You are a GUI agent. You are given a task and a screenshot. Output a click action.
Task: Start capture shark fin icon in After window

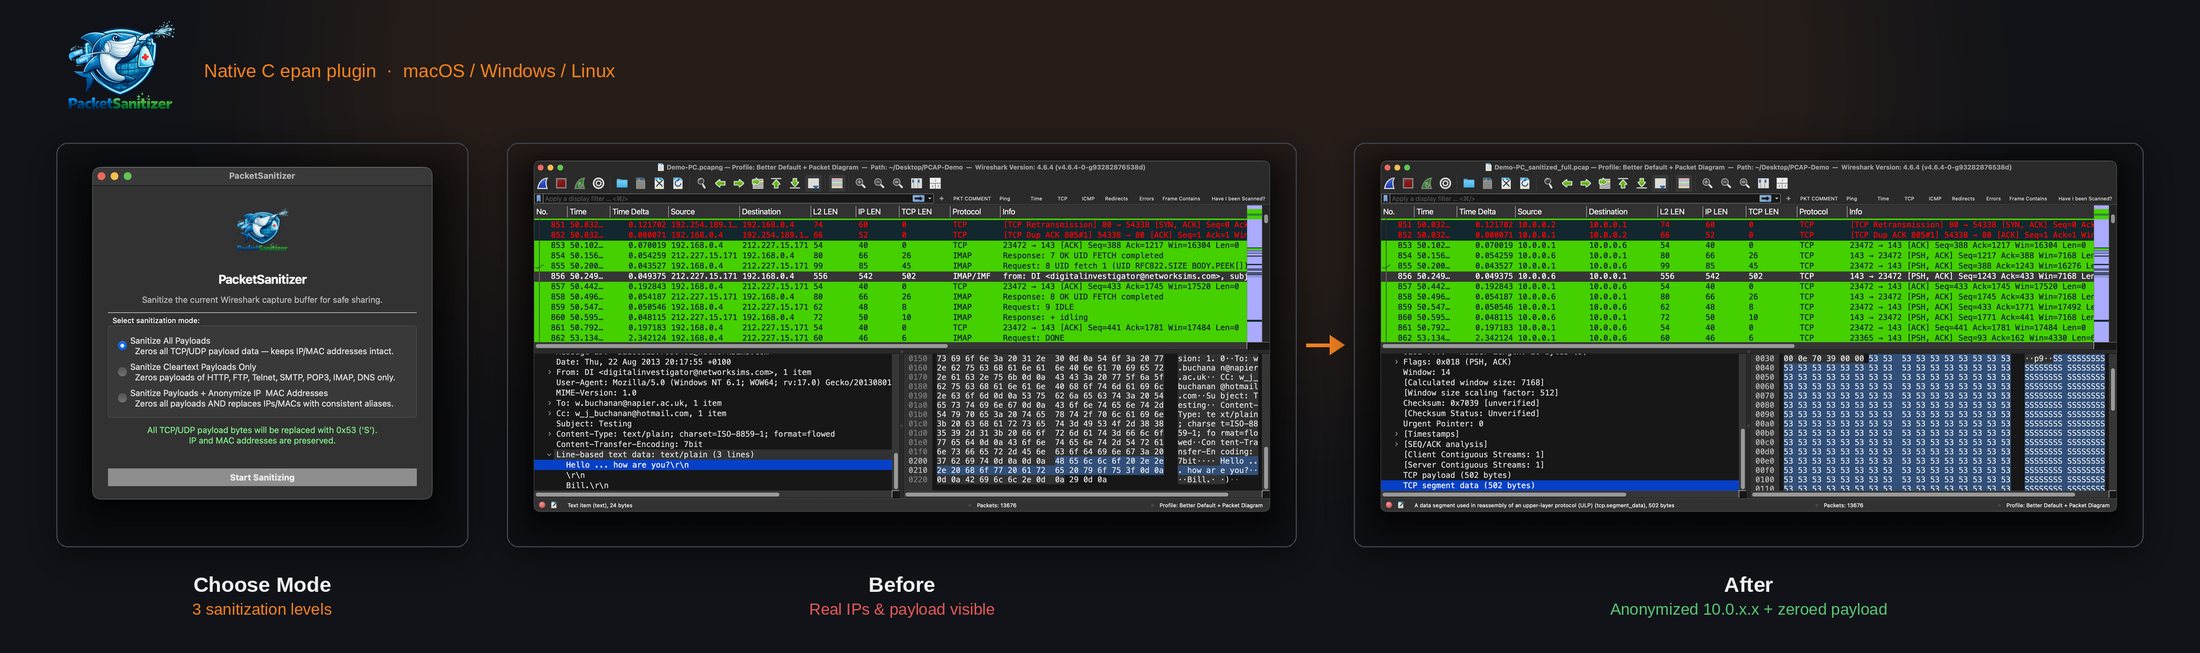click(x=1389, y=183)
